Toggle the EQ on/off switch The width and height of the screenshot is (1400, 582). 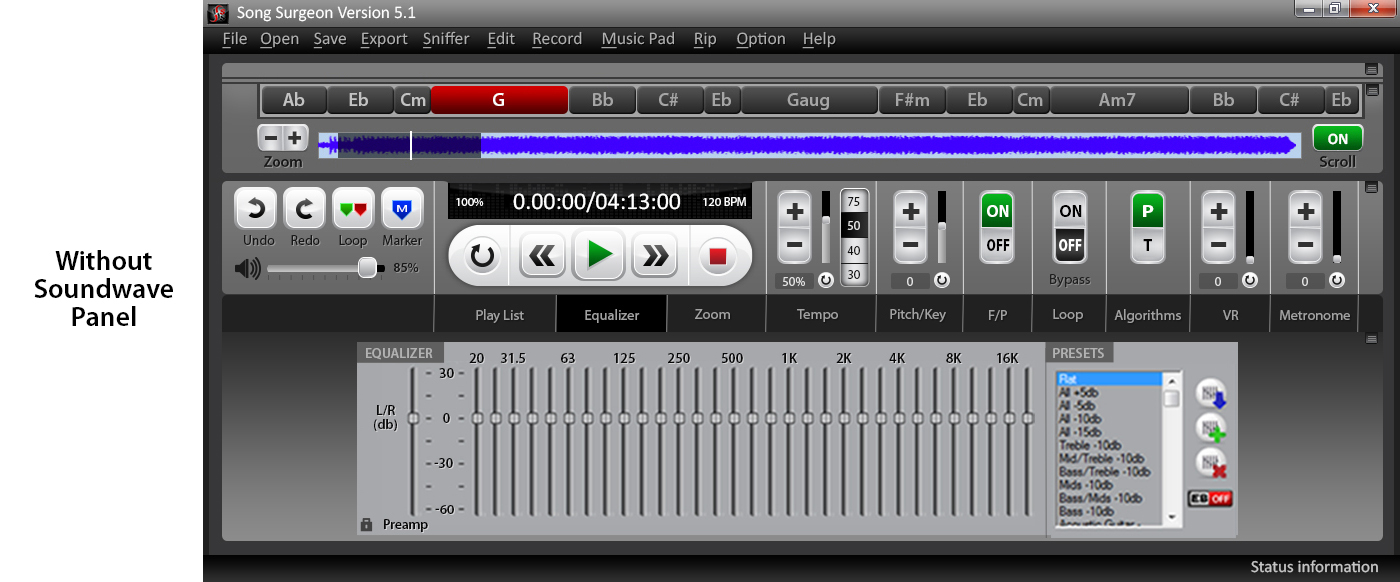click(1210, 498)
